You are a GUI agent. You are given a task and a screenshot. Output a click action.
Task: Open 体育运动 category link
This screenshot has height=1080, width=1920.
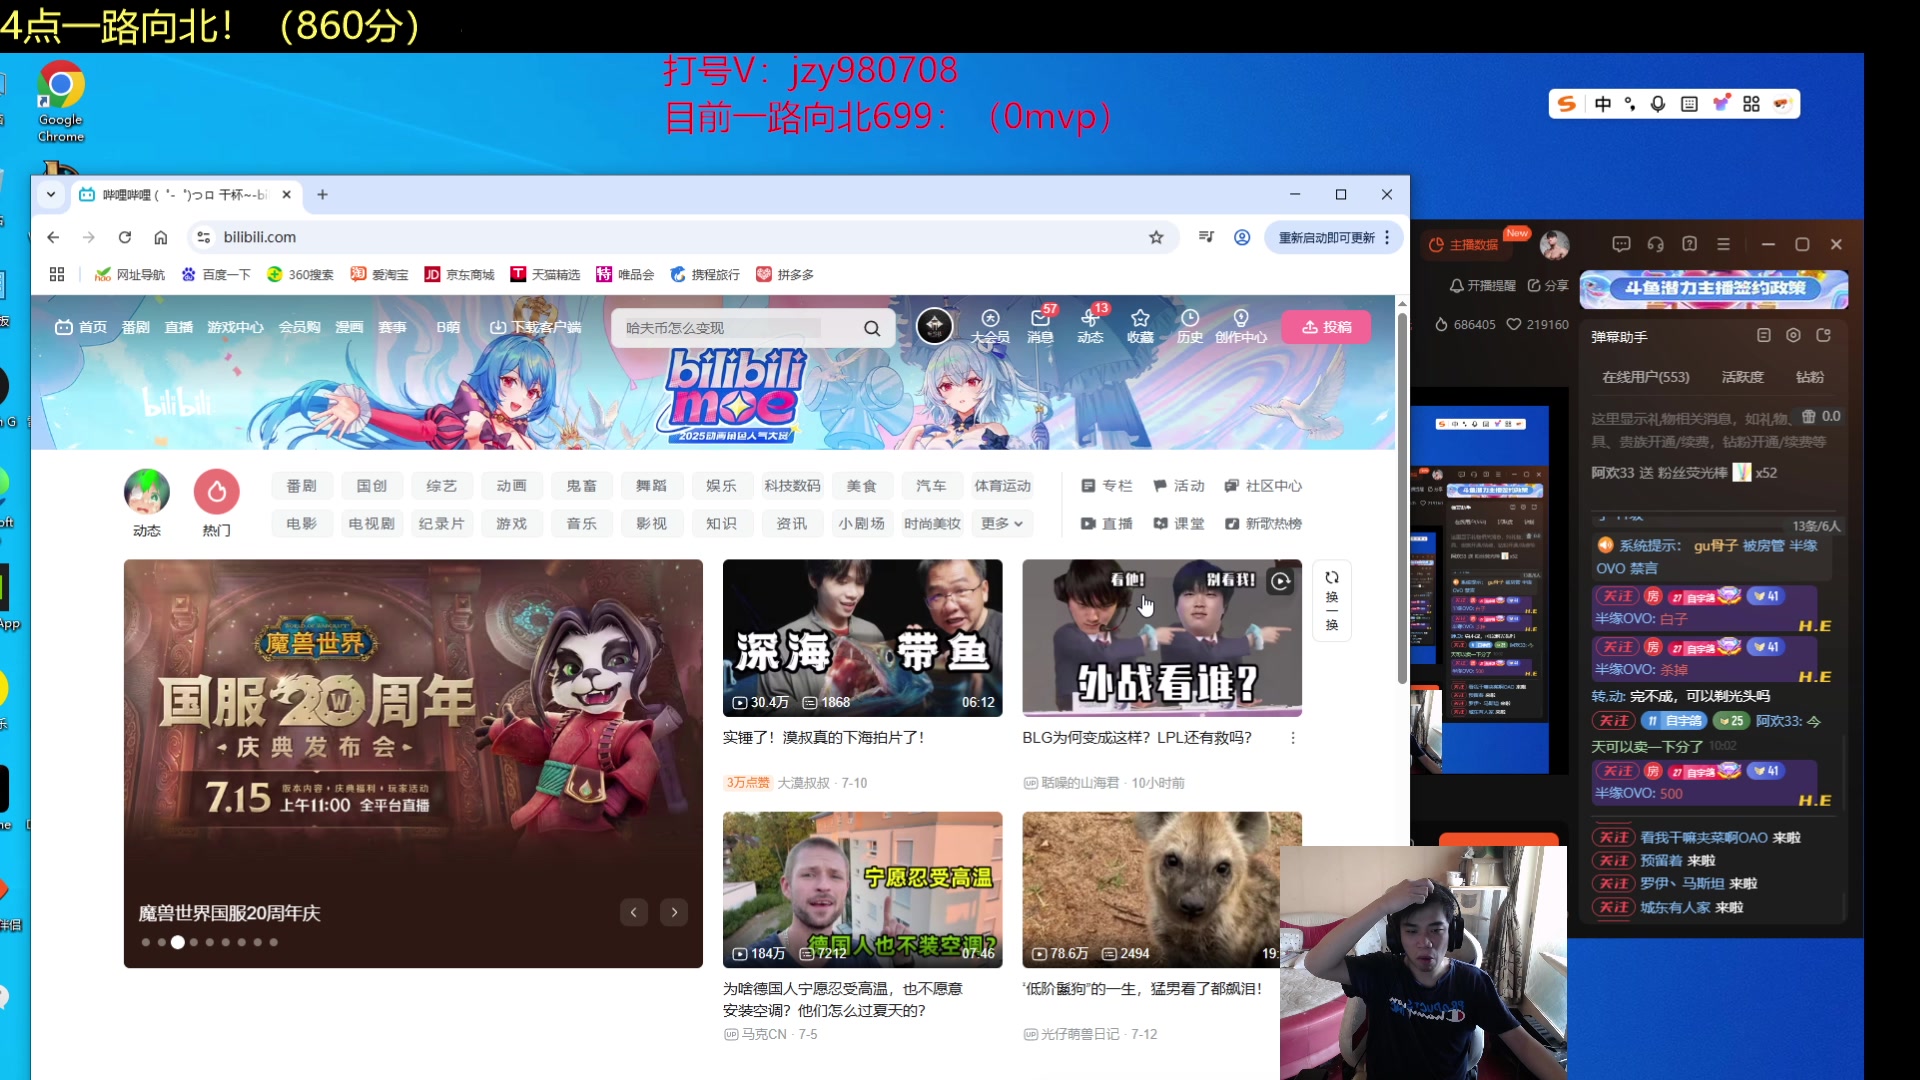1002,486
